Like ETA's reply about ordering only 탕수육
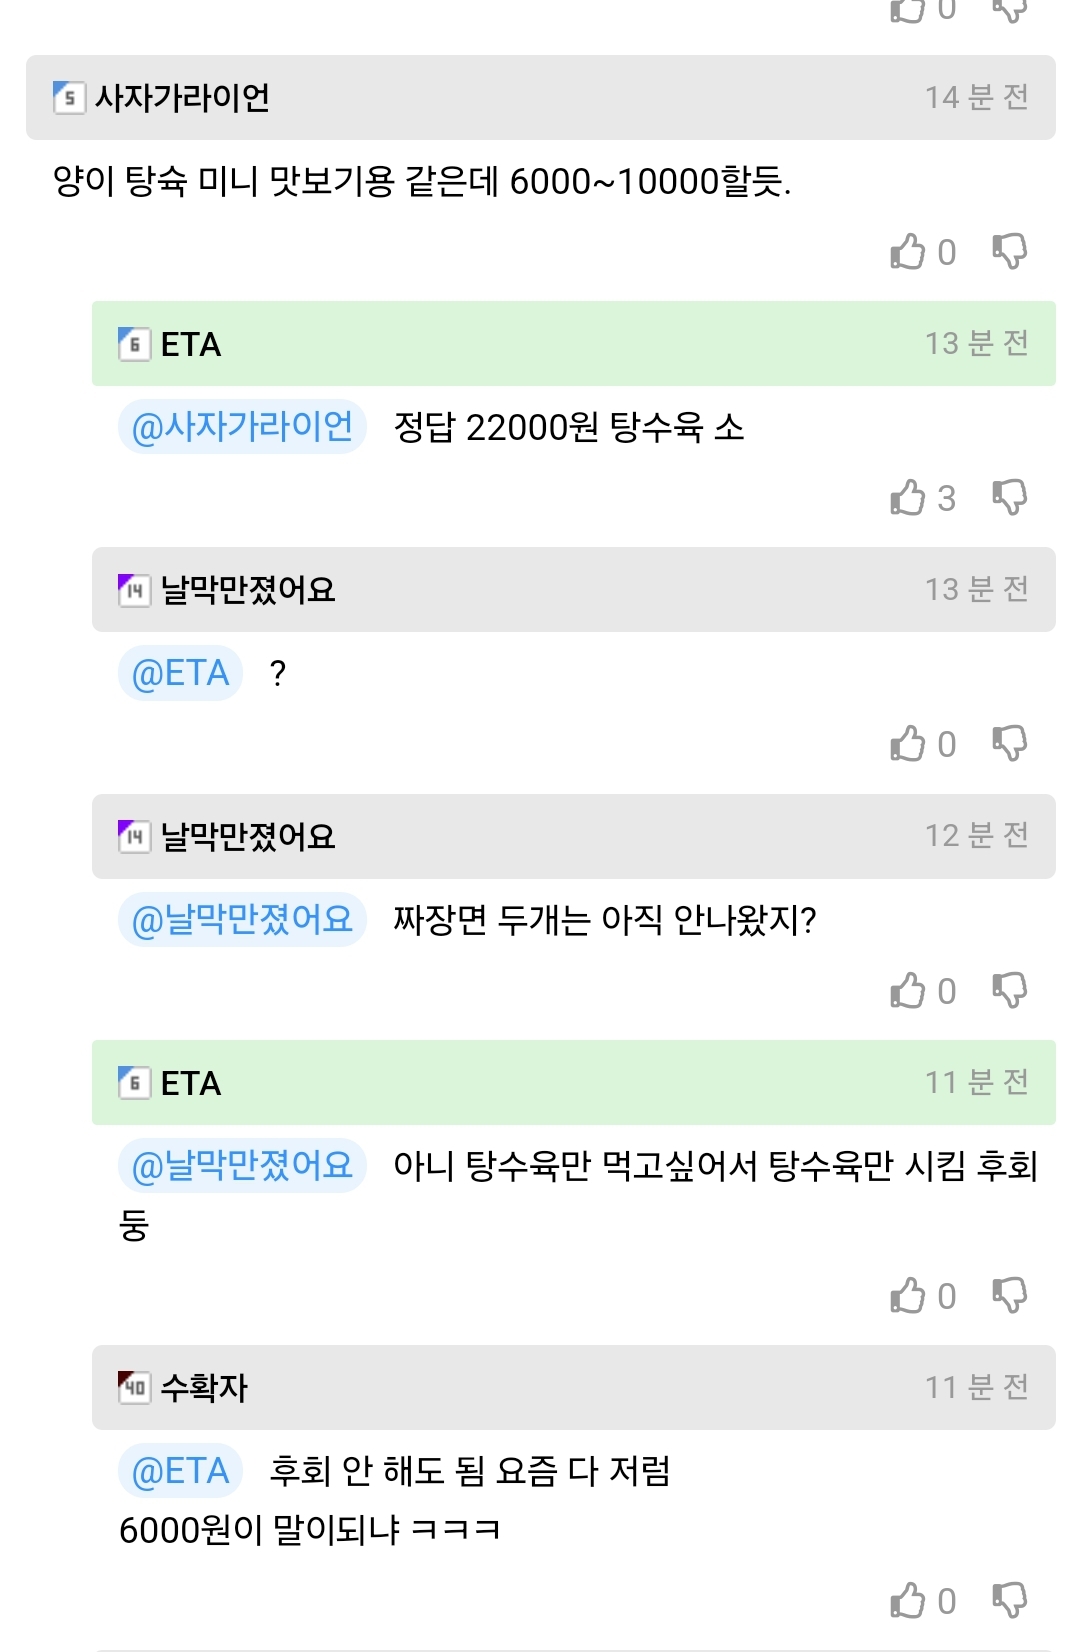1080x1652 pixels. [x=908, y=1295]
